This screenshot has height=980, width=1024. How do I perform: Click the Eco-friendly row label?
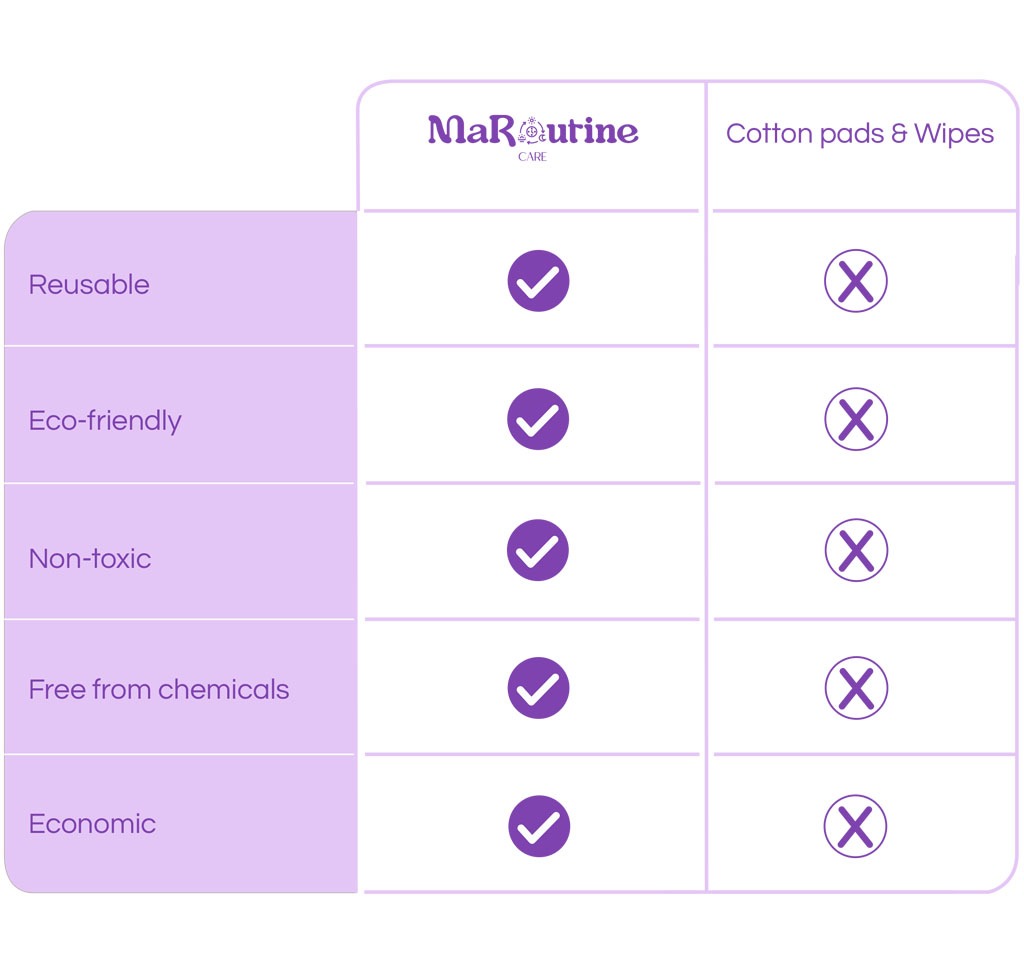click(x=105, y=421)
